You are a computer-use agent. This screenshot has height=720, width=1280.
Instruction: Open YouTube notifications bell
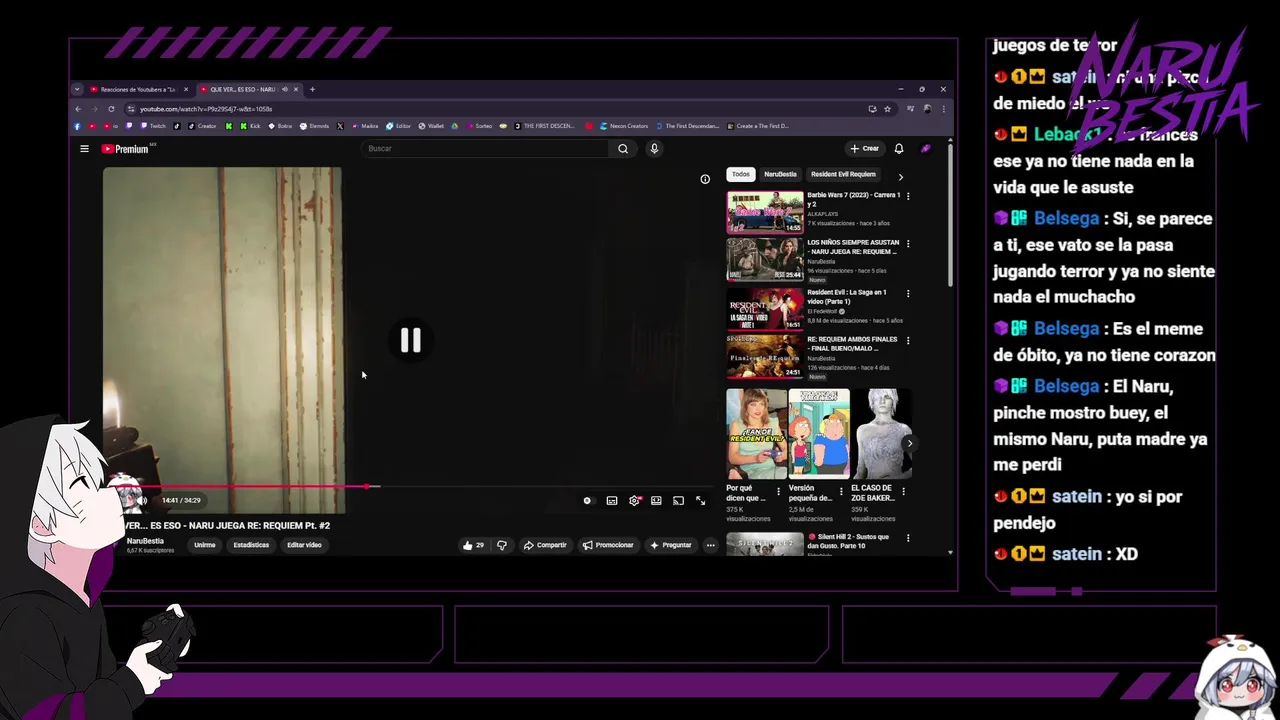(899, 149)
